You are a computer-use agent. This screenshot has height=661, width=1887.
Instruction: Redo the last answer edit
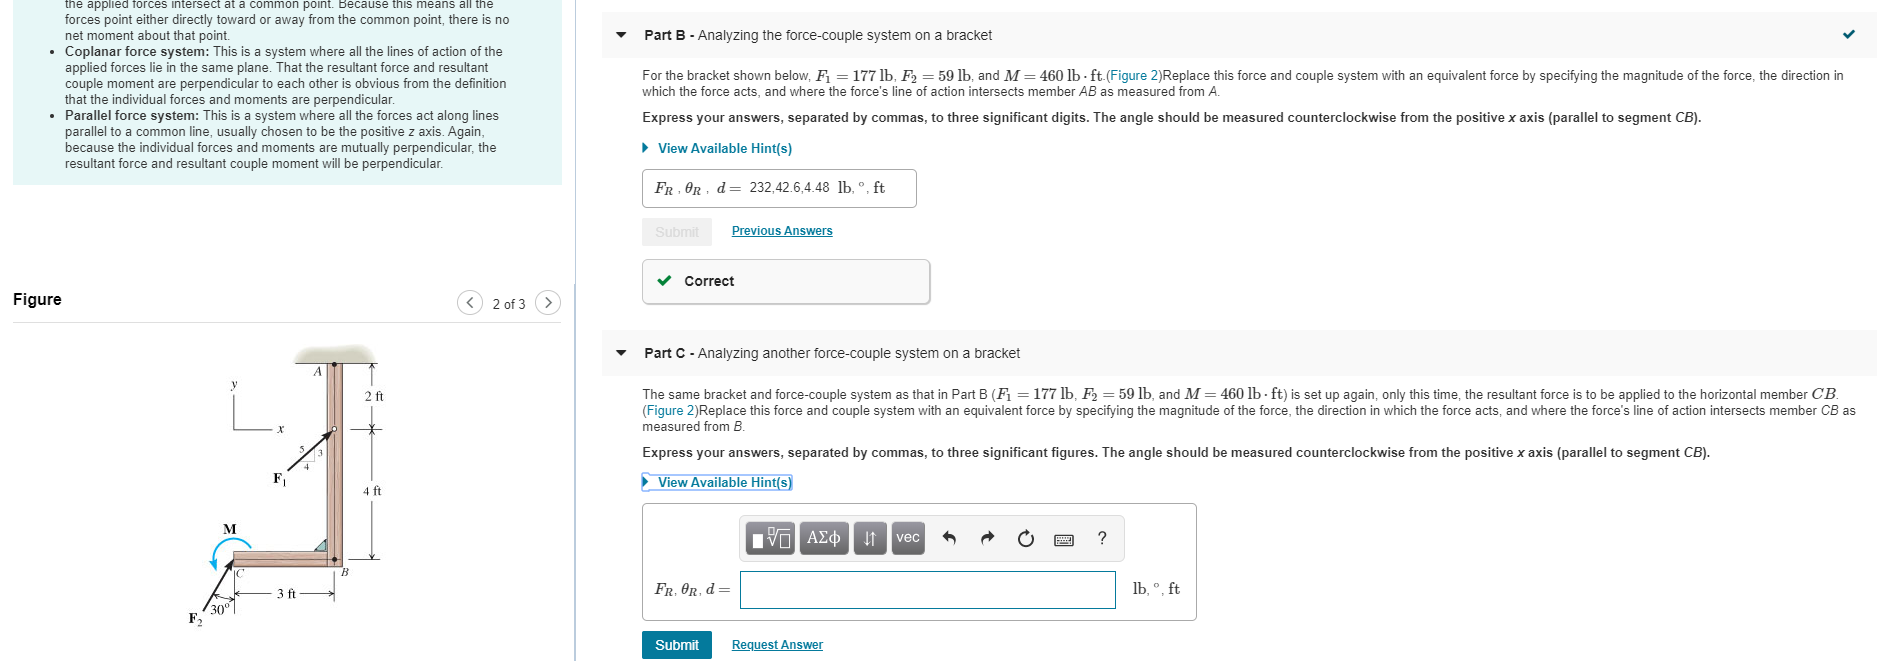(x=986, y=538)
